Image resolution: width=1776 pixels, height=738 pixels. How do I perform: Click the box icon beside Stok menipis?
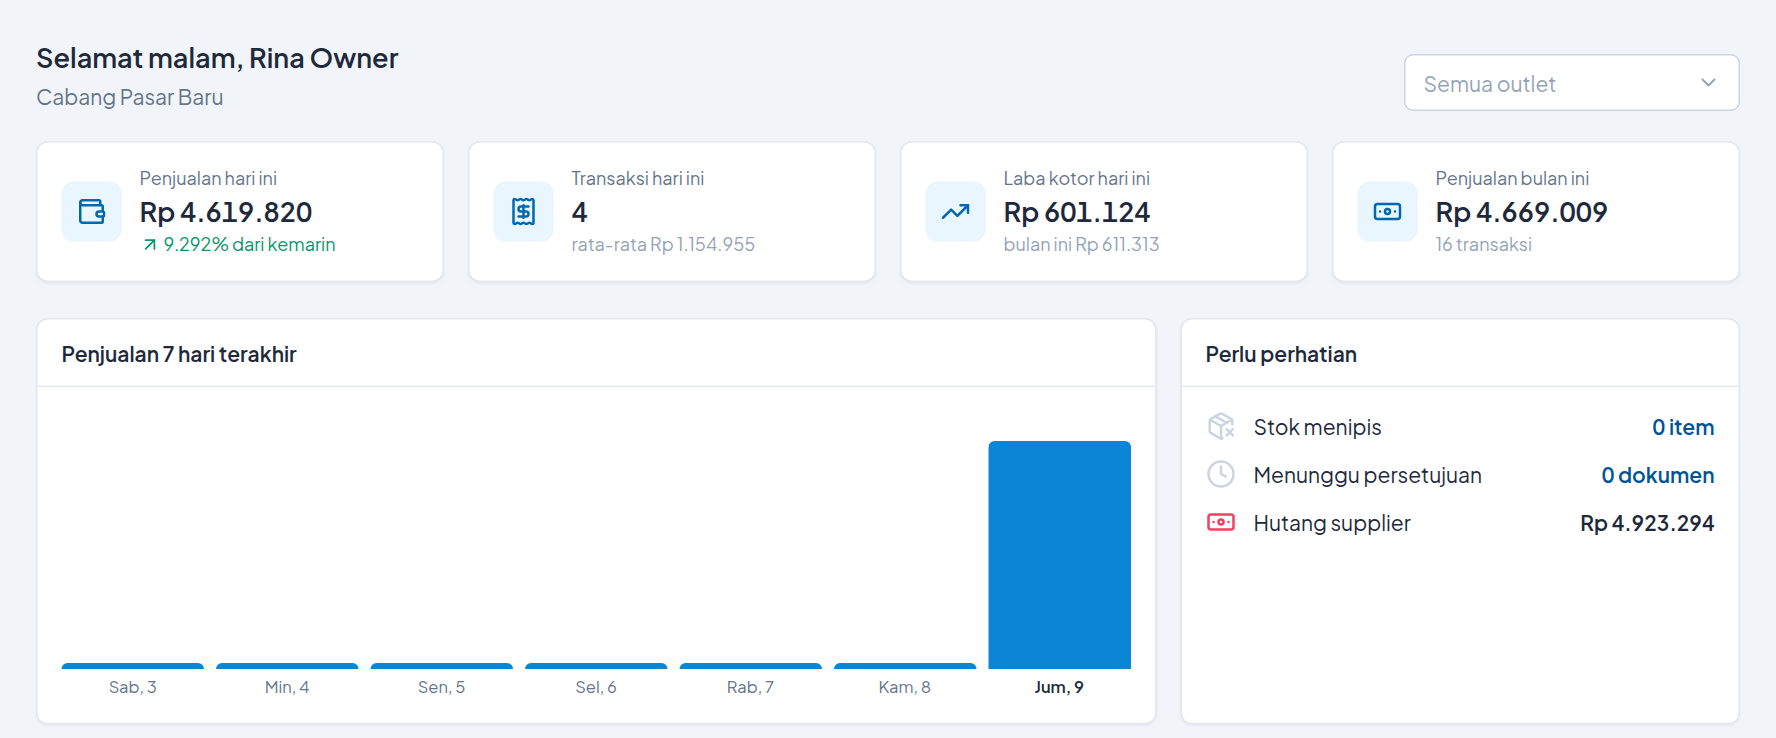(1221, 427)
